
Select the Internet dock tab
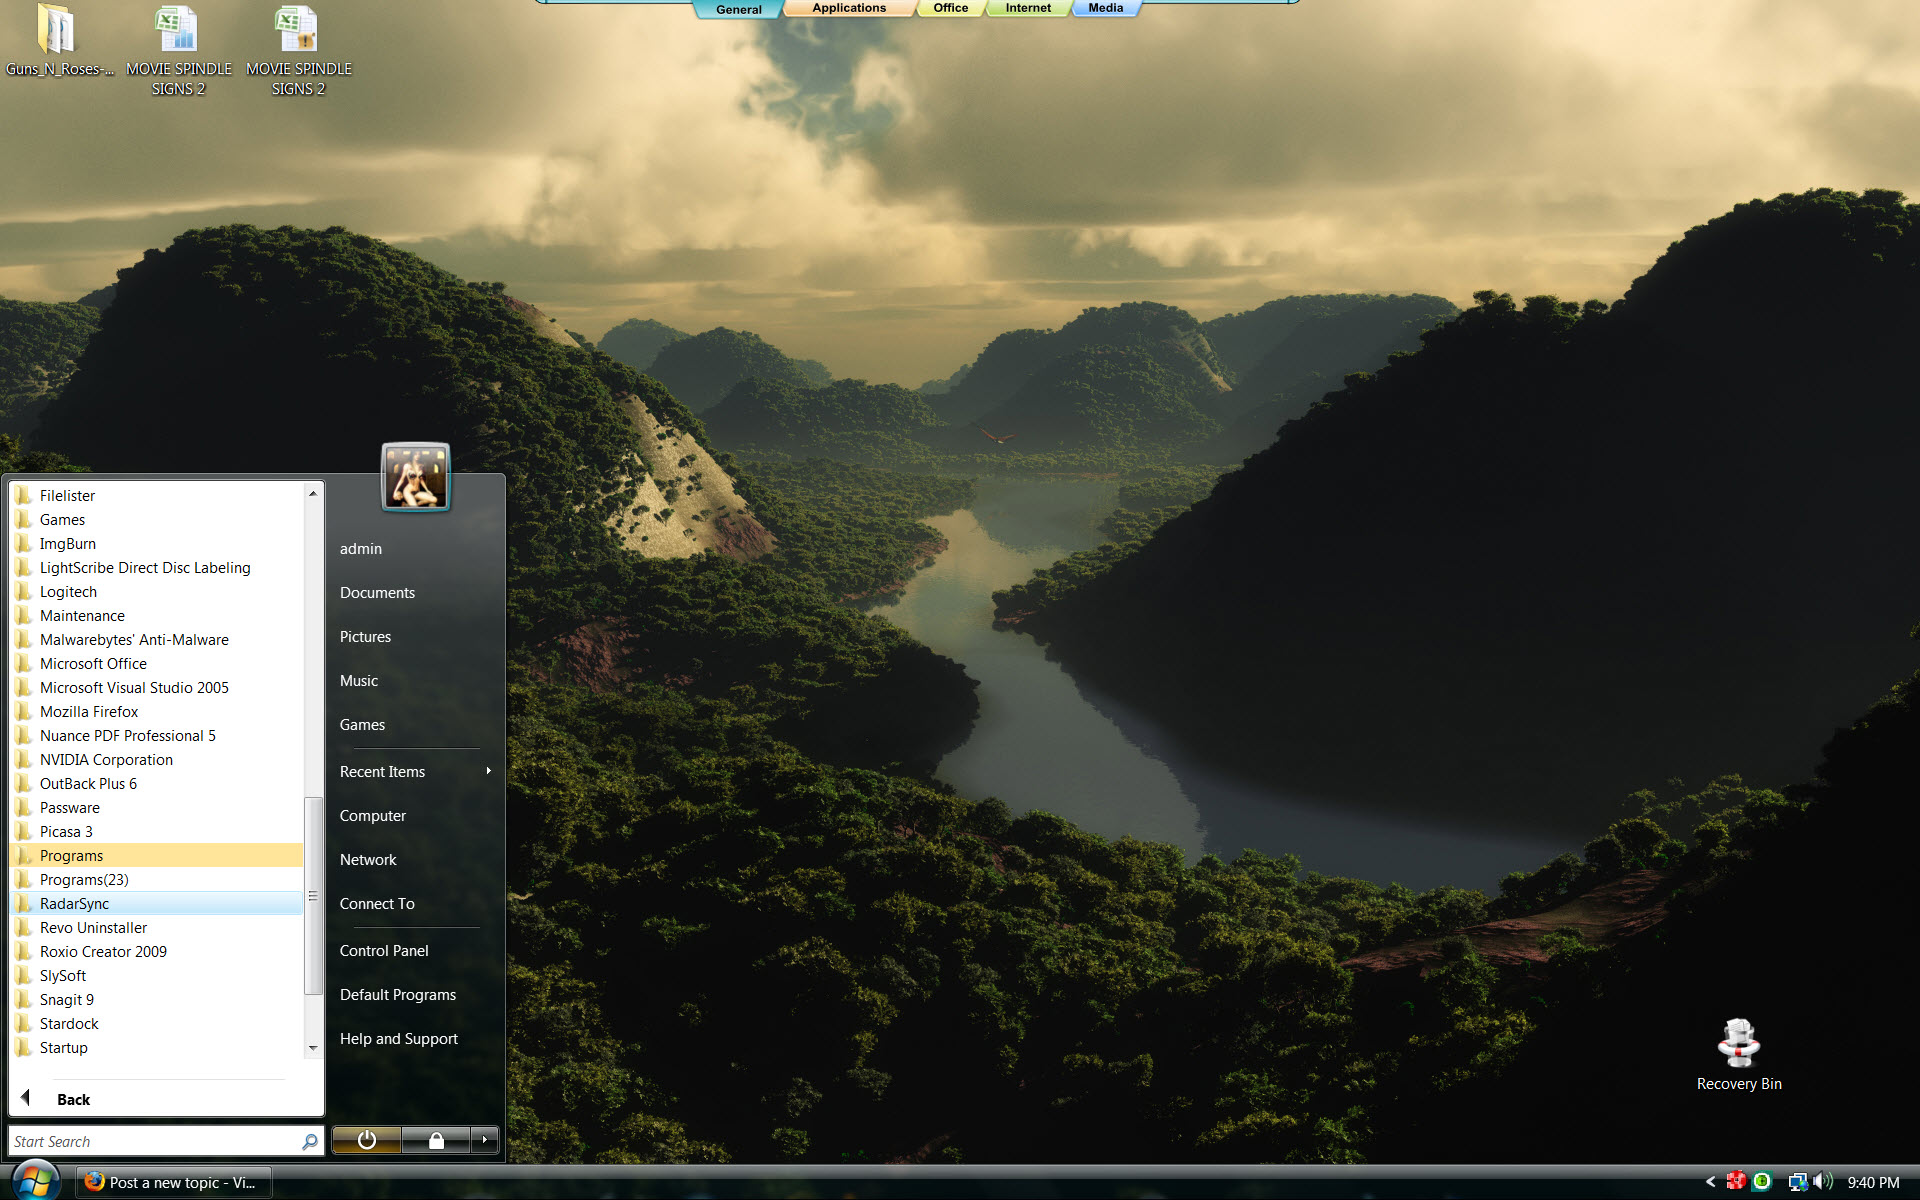click(x=1028, y=8)
